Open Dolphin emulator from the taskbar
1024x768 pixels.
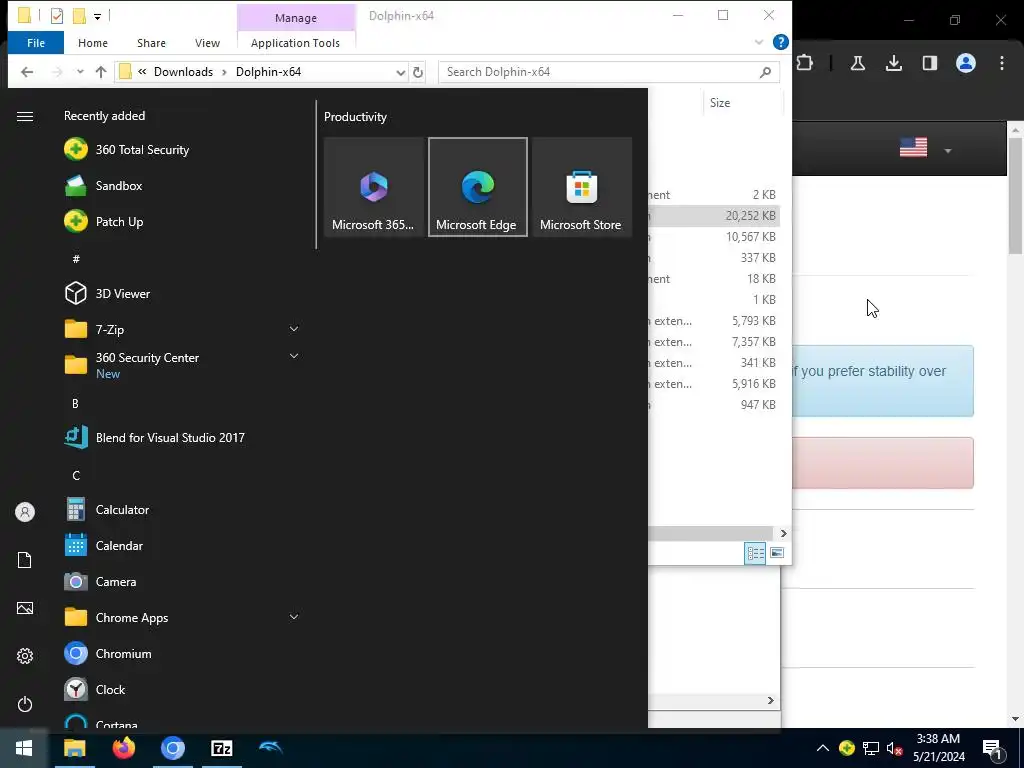coord(270,748)
